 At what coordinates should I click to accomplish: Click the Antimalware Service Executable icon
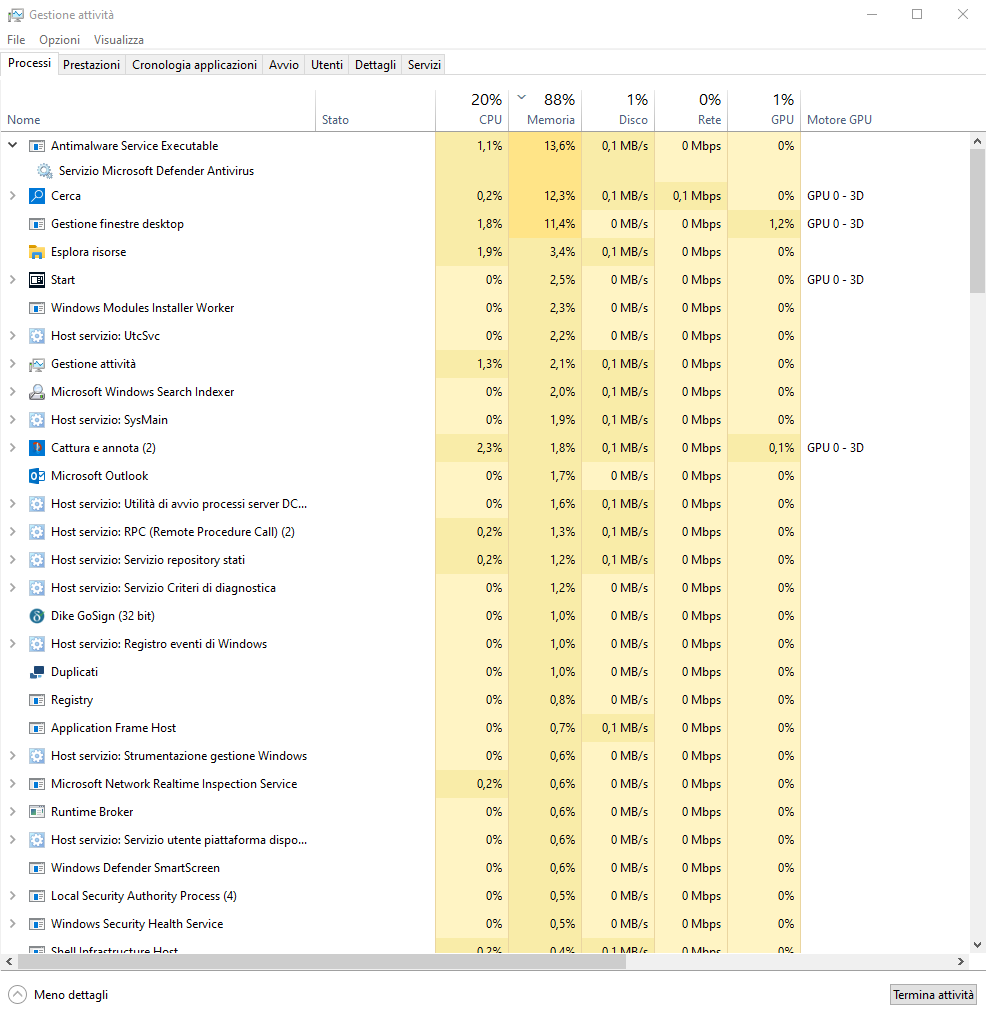coord(37,146)
